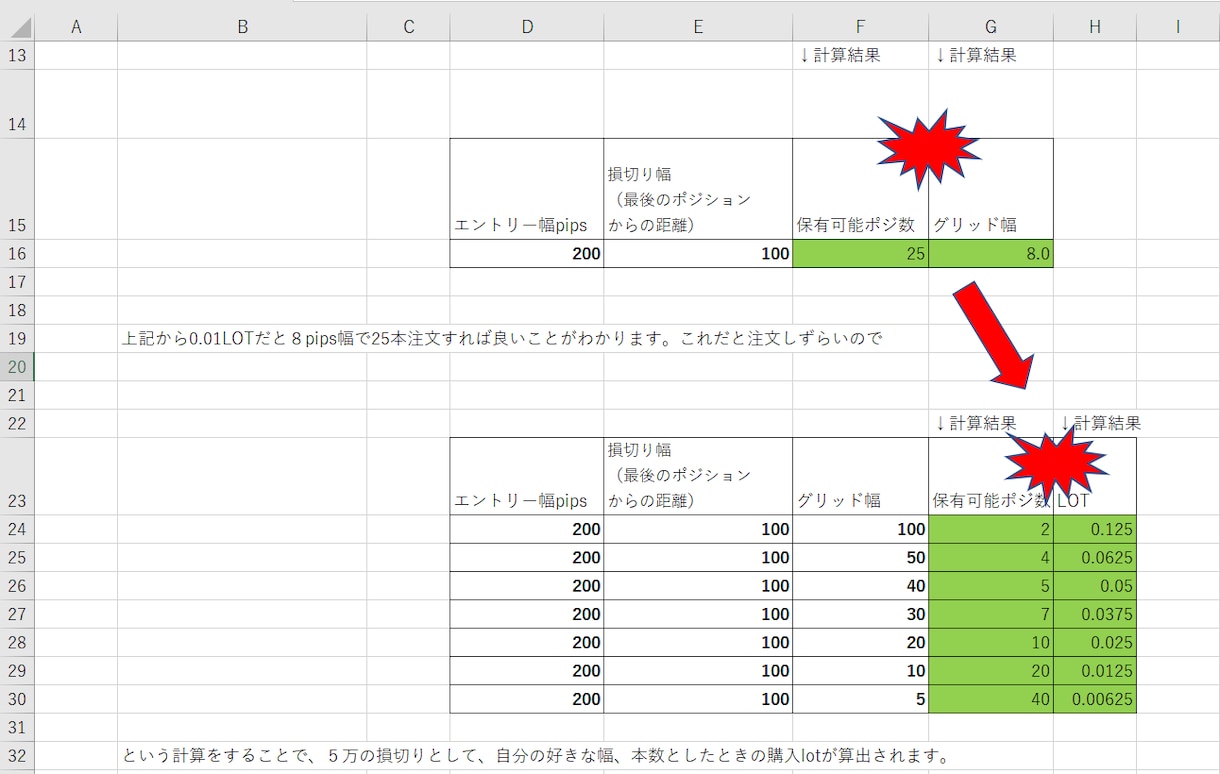Screen dimensions: 1220x774
Task: Click 'エントリー幅pips' header in row 15
Action: pos(527,189)
